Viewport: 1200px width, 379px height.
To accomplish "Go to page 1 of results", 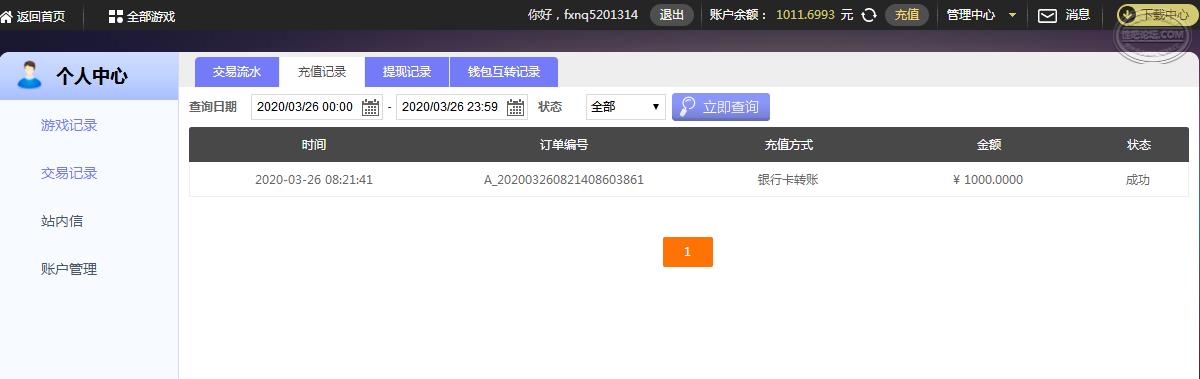I will [x=688, y=252].
